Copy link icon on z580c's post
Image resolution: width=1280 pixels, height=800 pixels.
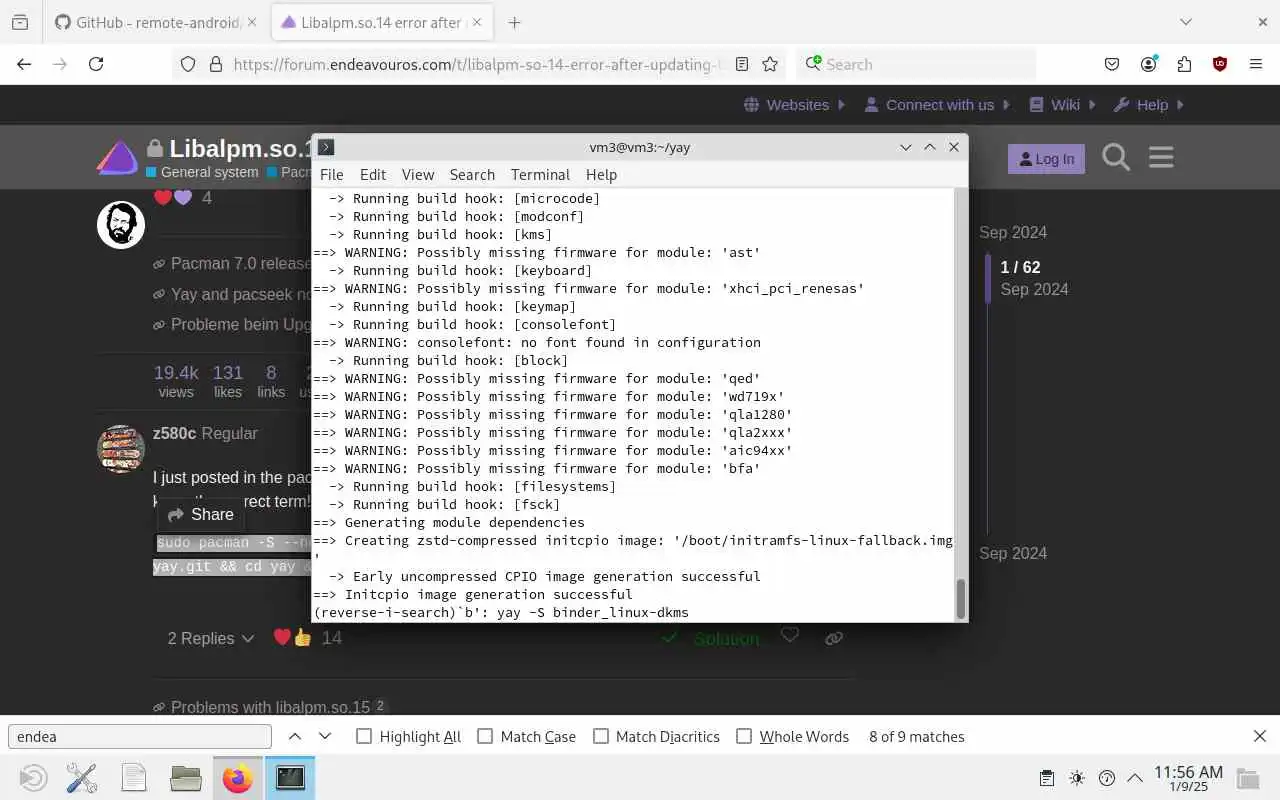point(833,637)
